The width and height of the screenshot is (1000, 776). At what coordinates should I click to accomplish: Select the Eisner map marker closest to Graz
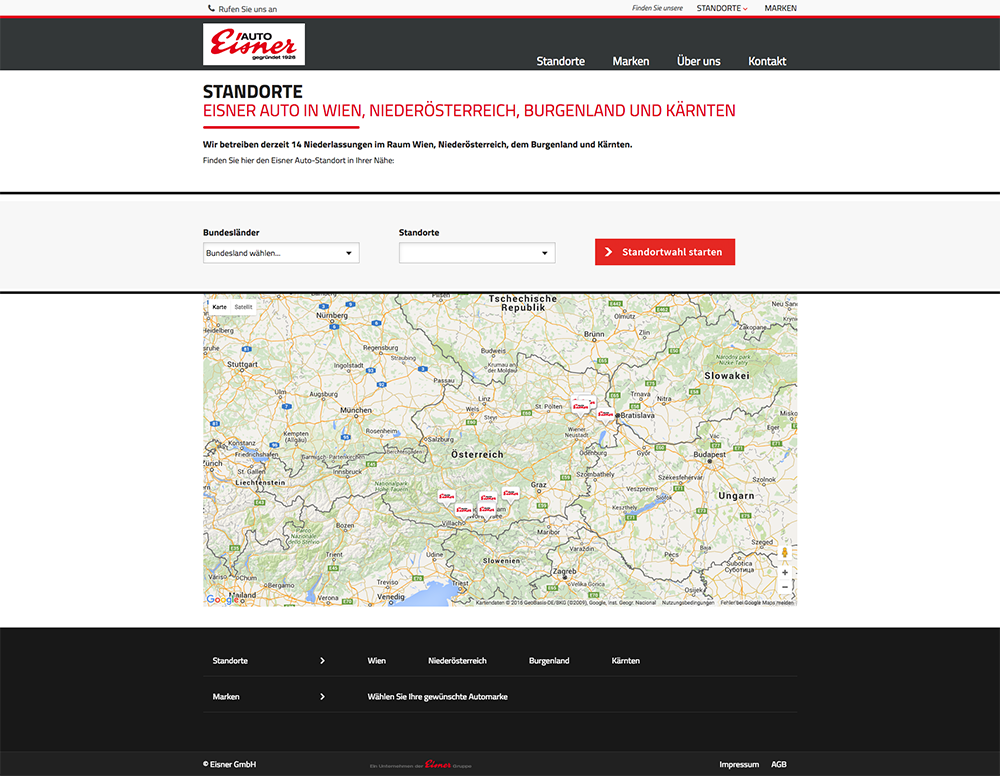pos(510,493)
